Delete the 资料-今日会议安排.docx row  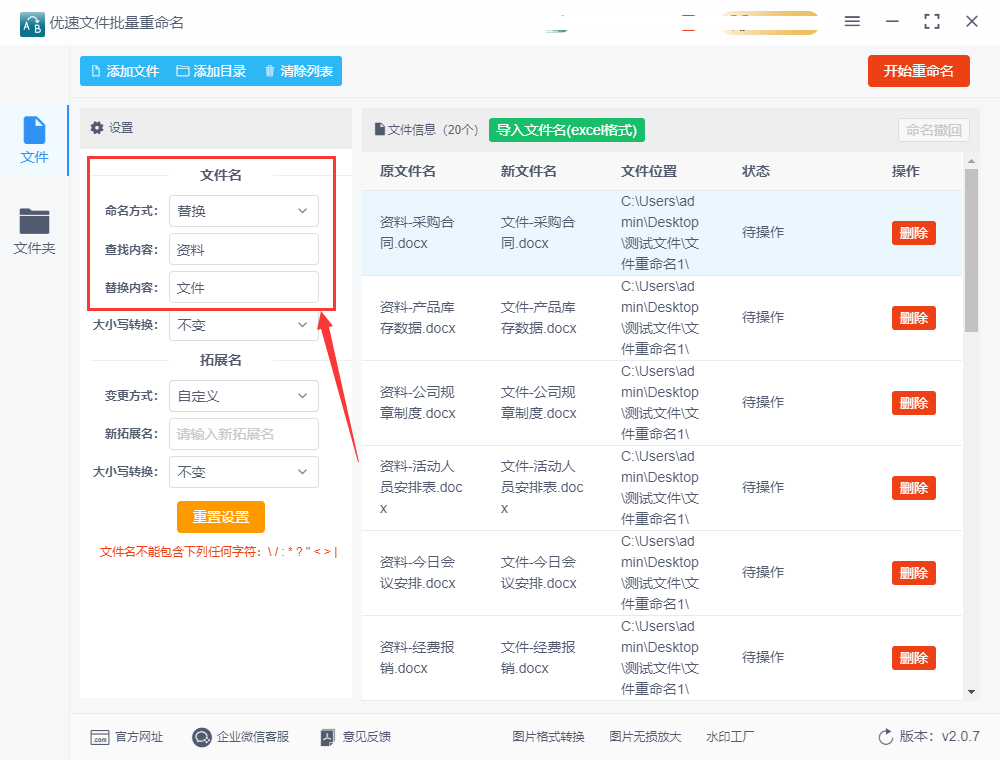point(913,573)
